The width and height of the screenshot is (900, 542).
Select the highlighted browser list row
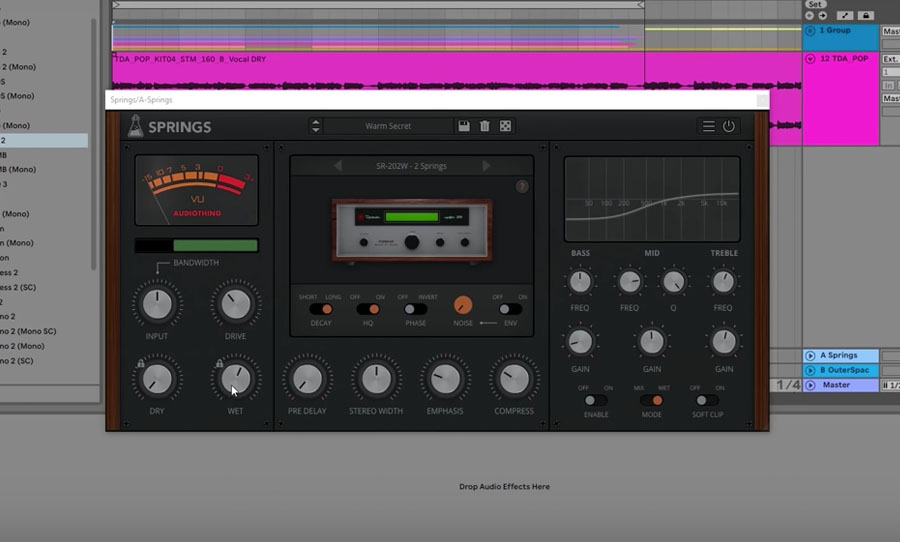tap(44, 140)
